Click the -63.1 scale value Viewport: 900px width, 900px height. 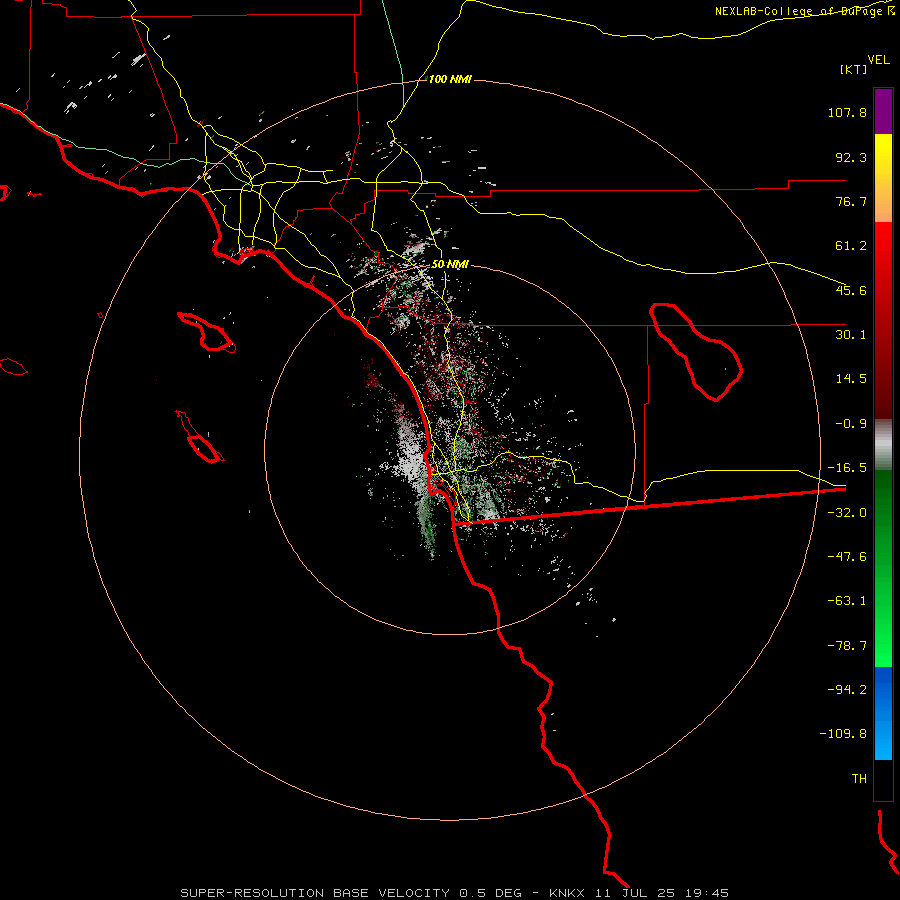tap(847, 601)
